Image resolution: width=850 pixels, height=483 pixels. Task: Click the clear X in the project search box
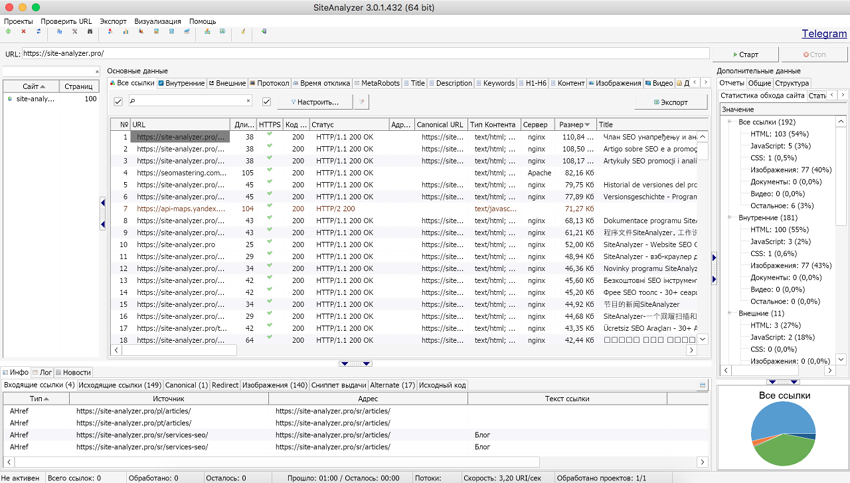point(97,72)
